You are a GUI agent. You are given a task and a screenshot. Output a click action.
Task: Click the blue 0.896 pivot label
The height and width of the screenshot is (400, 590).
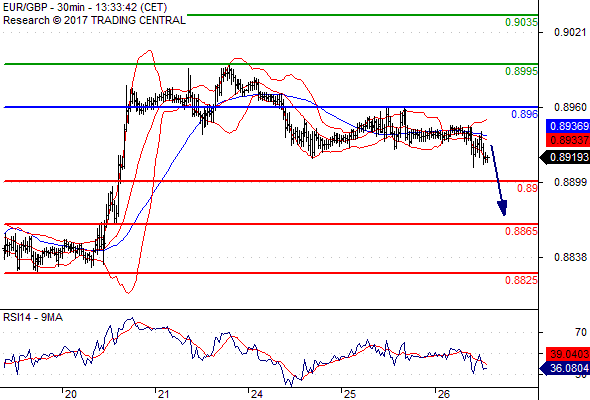coord(524,114)
